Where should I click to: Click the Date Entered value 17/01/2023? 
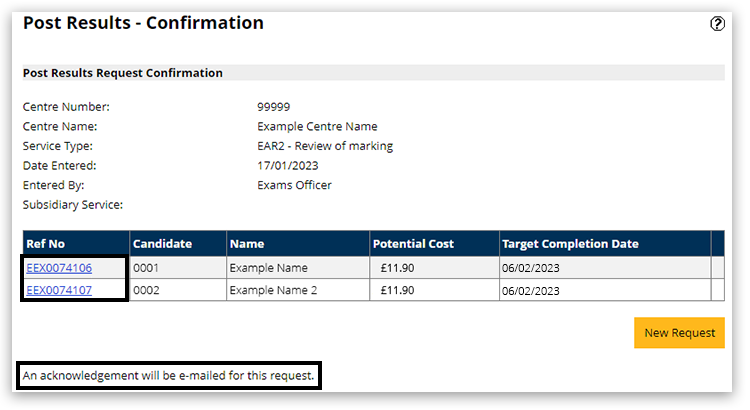pyautogui.click(x=287, y=165)
